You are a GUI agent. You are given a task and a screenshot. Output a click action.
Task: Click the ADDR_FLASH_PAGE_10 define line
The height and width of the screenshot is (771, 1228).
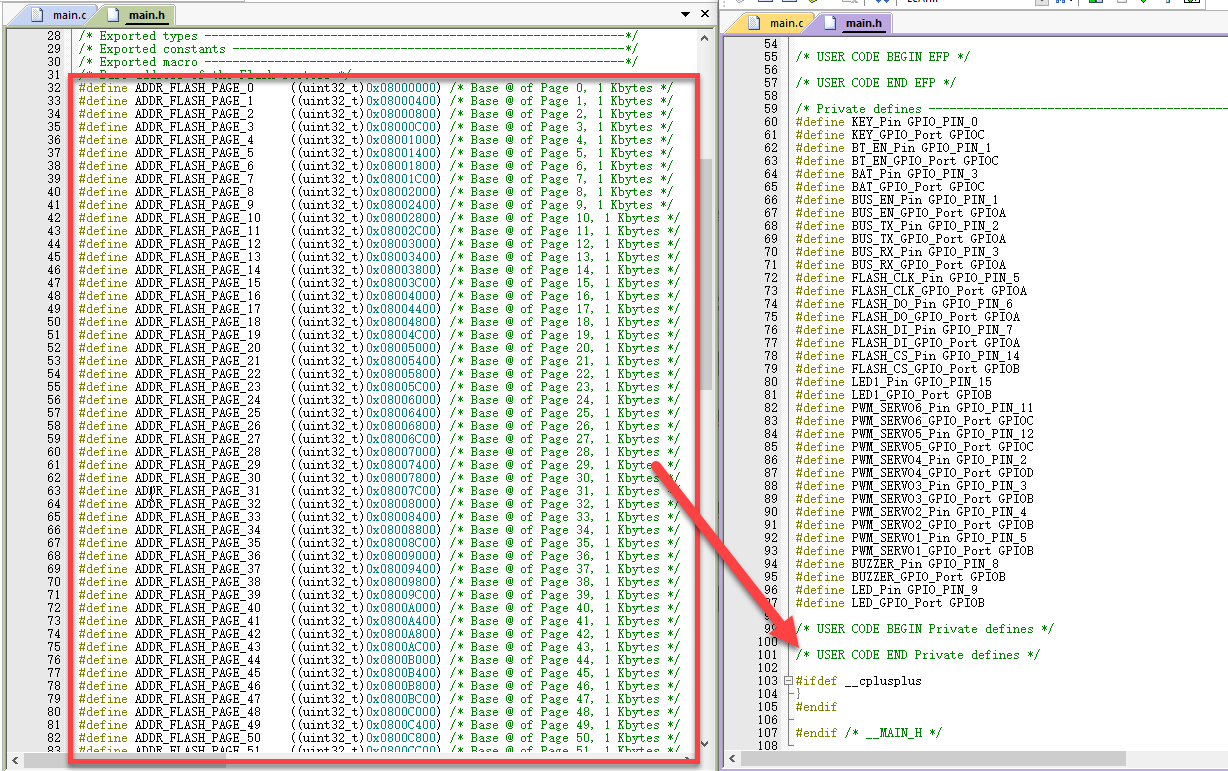coord(379,218)
